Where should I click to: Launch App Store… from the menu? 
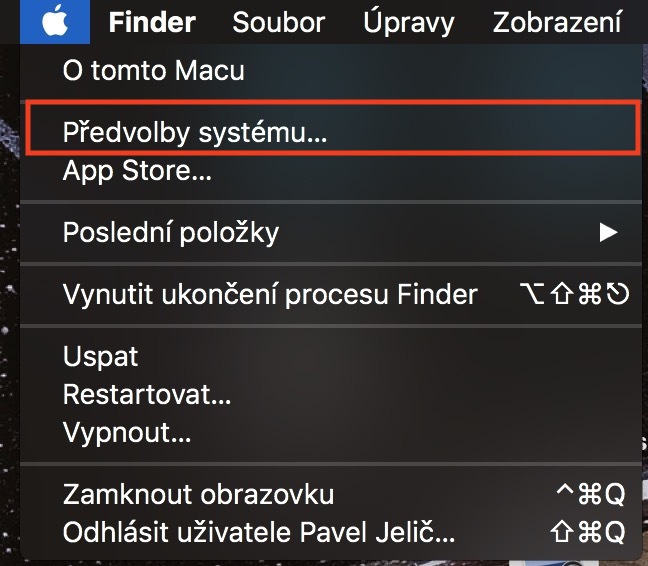coord(137,171)
